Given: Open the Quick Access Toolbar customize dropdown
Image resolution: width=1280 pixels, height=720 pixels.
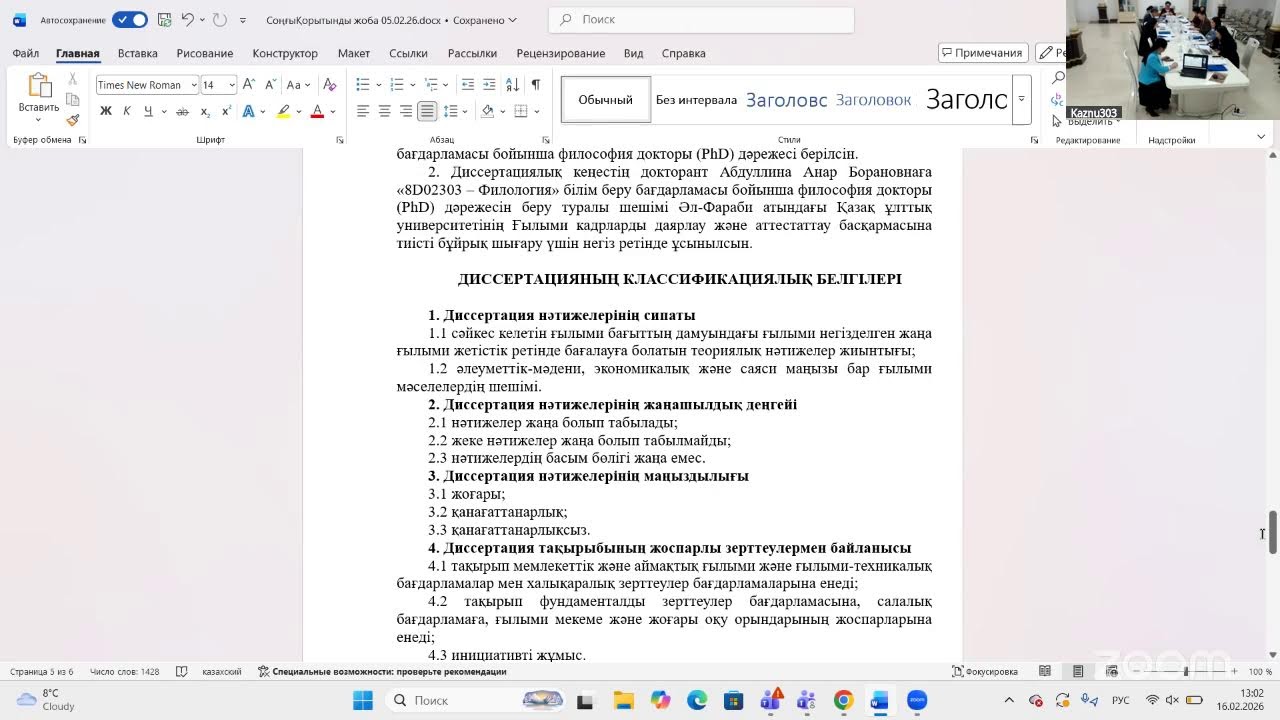Looking at the screenshot, I should (x=243, y=20).
